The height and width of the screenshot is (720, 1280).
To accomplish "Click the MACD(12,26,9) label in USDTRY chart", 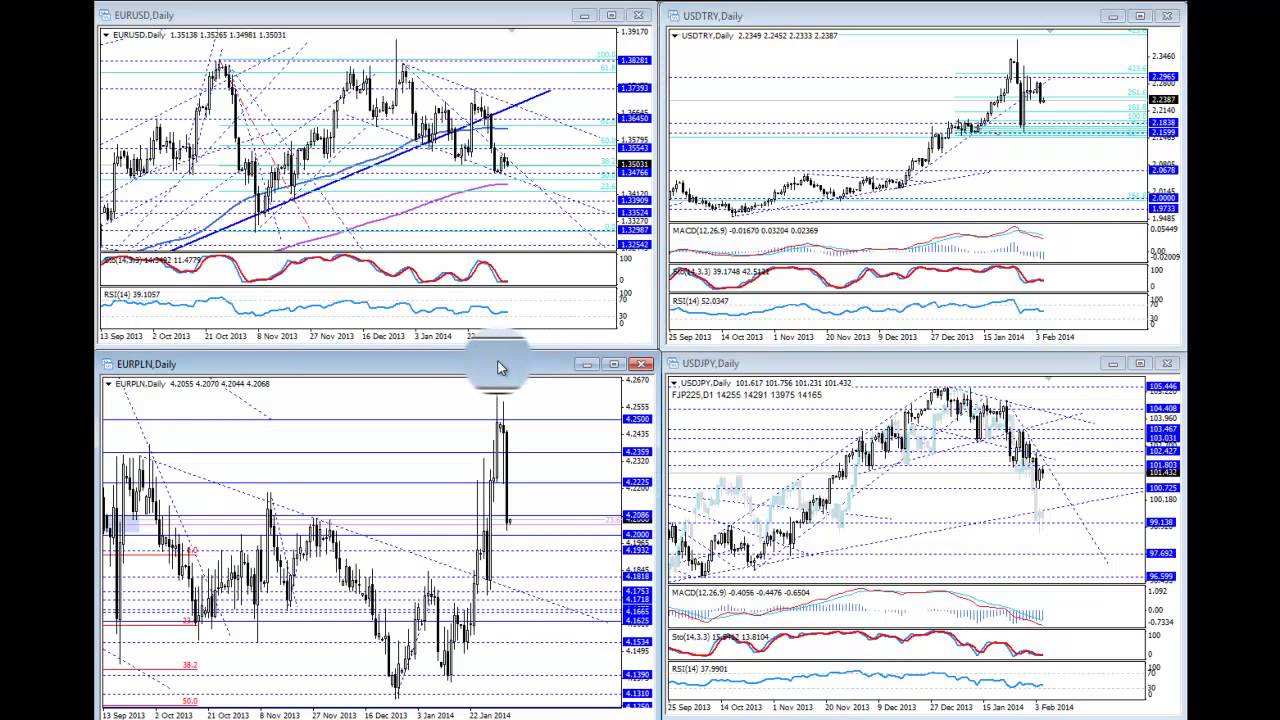I will (745, 231).
